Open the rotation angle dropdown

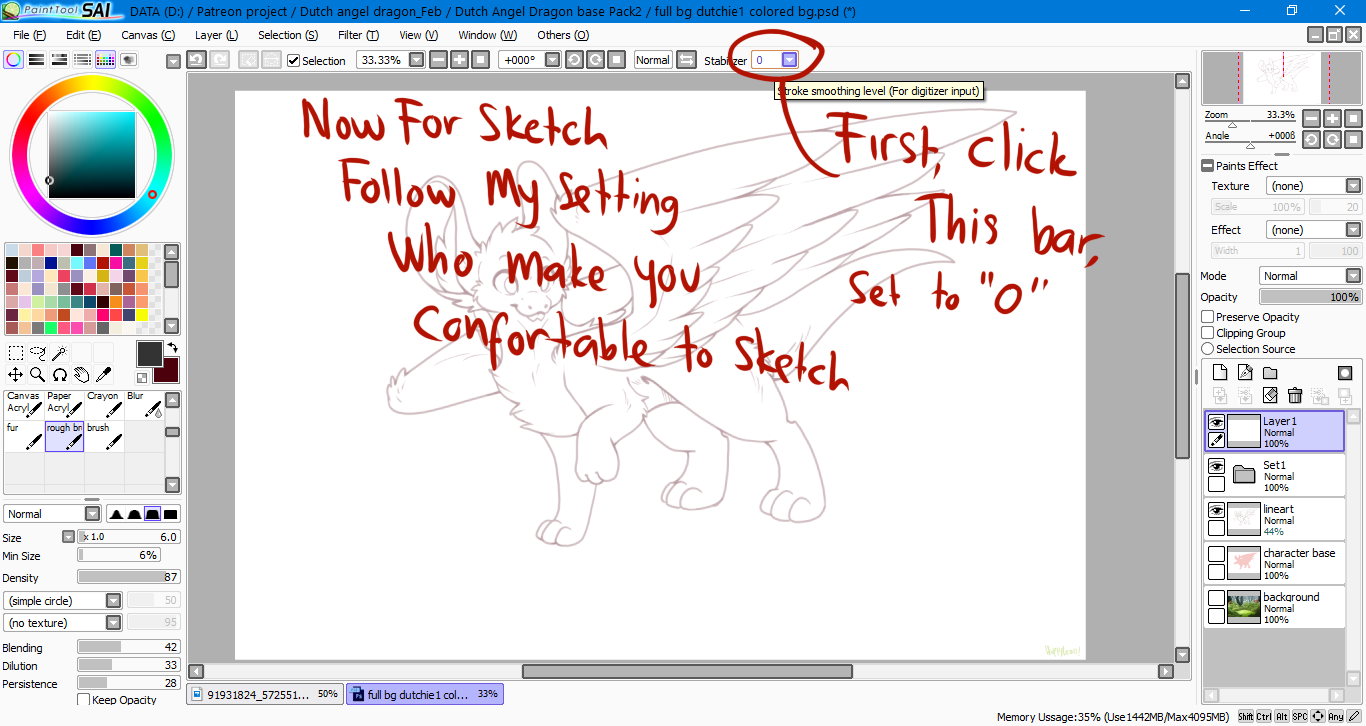click(x=552, y=60)
